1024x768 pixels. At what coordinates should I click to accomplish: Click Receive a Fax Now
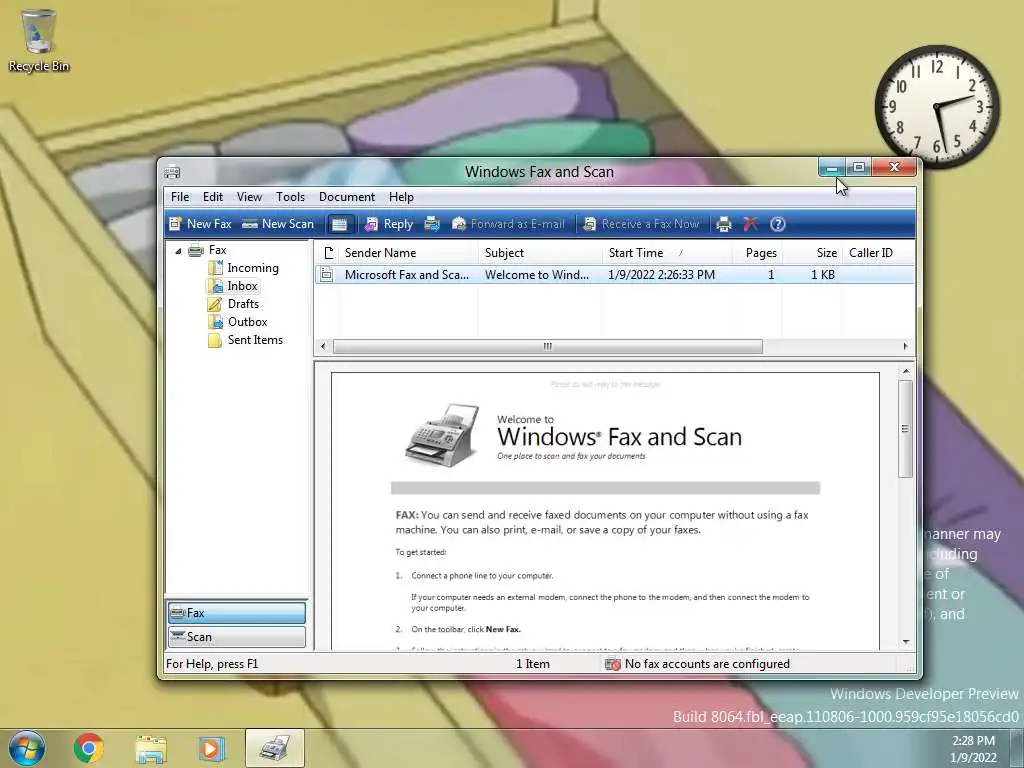click(641, 224)
